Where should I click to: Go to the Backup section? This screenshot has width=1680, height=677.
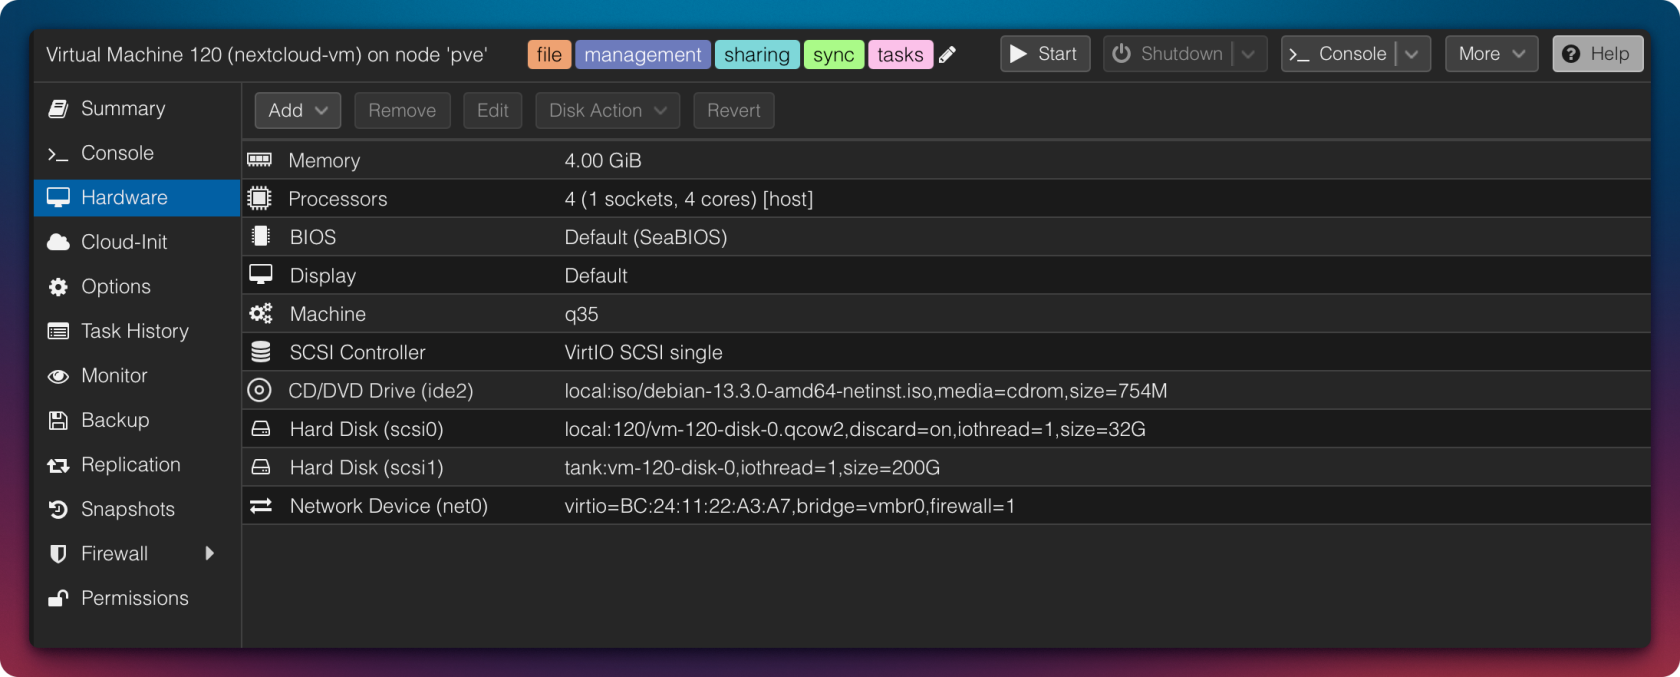(x=115, y=420)
